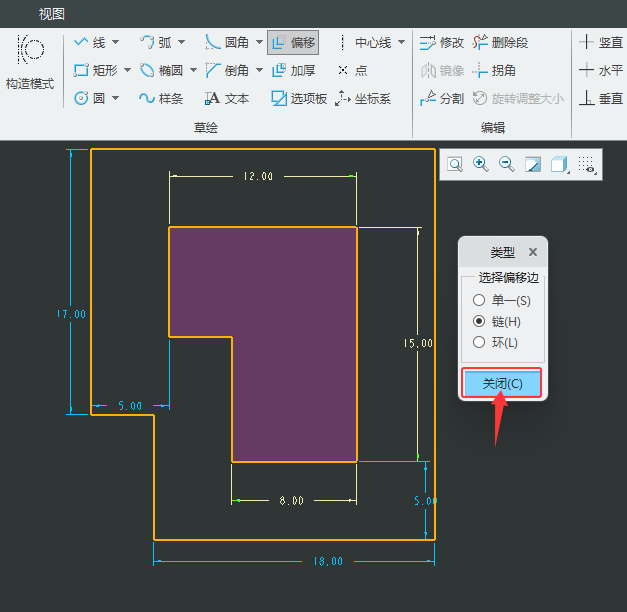
Task: Click the purple shaded sketch region
Action: pyautogui.click(x=294, y=320)
